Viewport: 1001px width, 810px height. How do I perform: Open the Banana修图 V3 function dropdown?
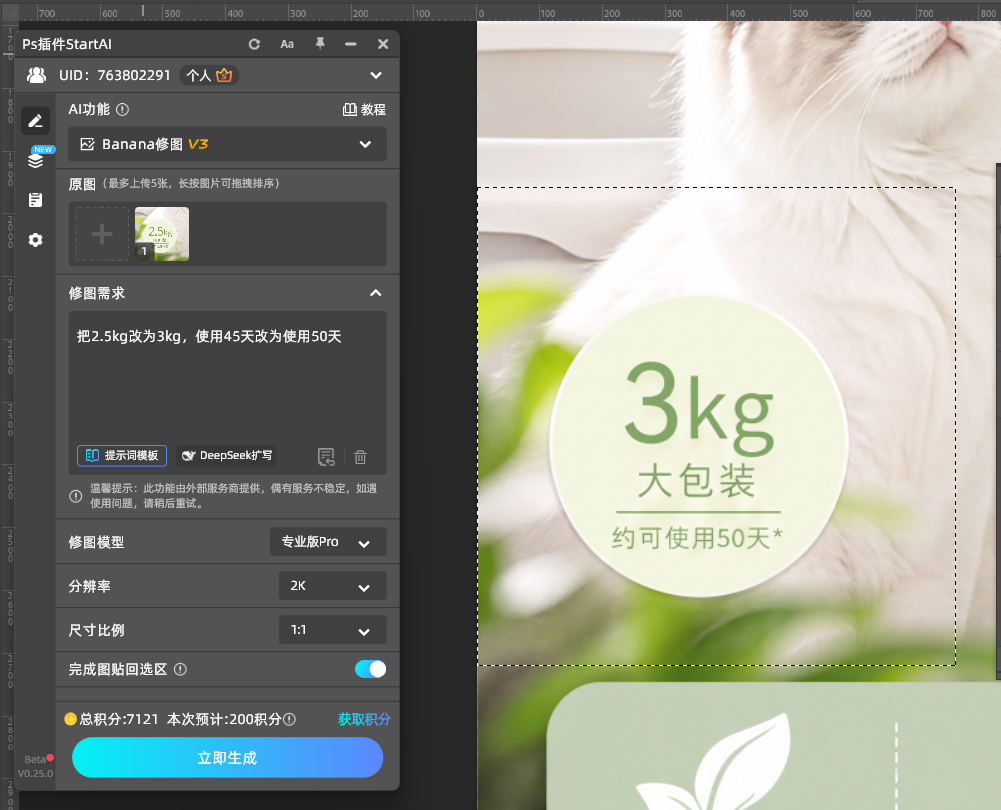pyautogui.click(x=227, y=144)
